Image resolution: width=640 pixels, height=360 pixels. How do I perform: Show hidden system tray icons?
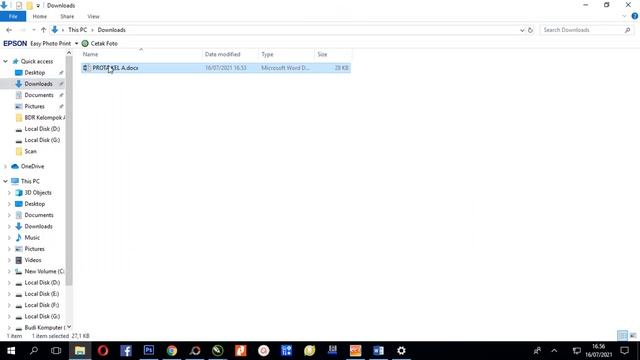click(x=554, y=351)
